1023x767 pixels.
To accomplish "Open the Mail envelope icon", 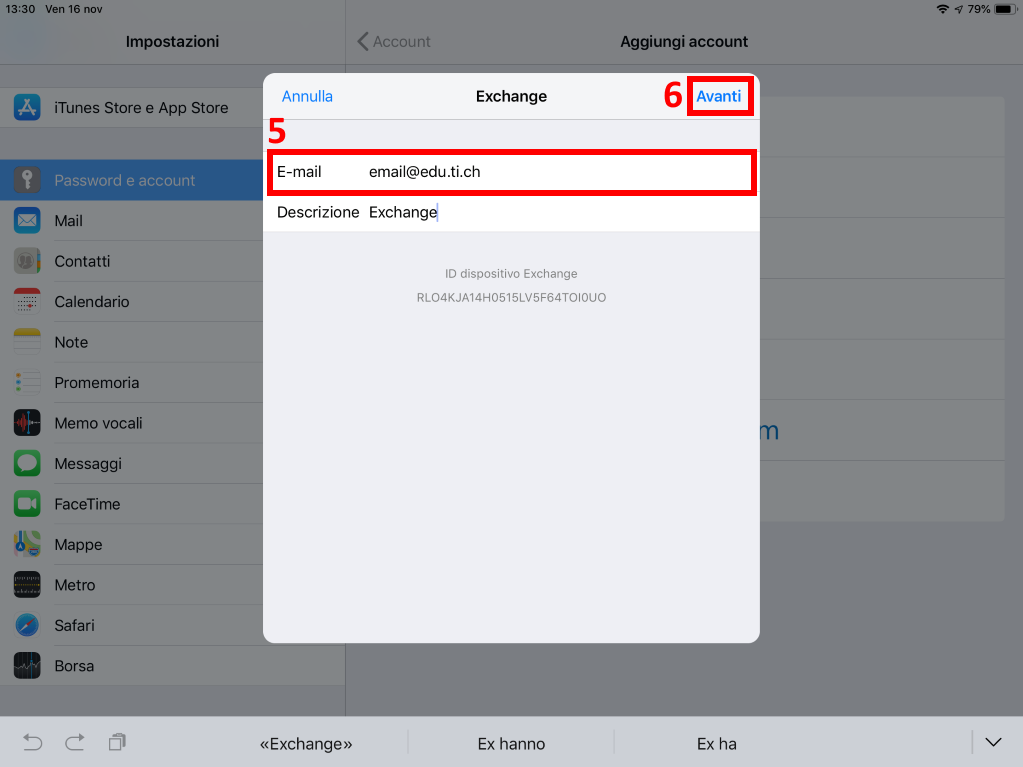I will tap(27, 220).
